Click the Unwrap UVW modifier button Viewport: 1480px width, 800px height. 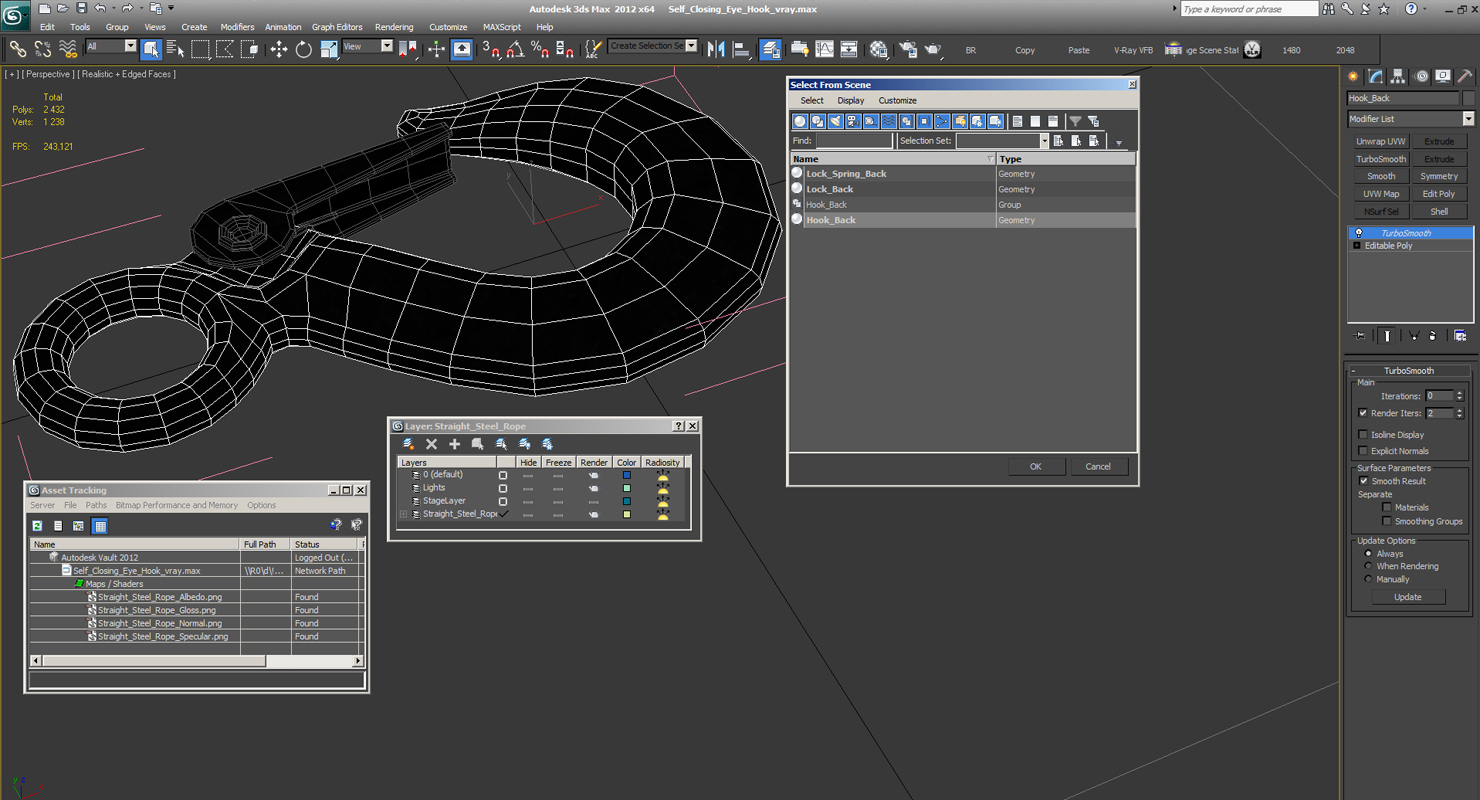pyautogui.click(x=1381, y=142)
